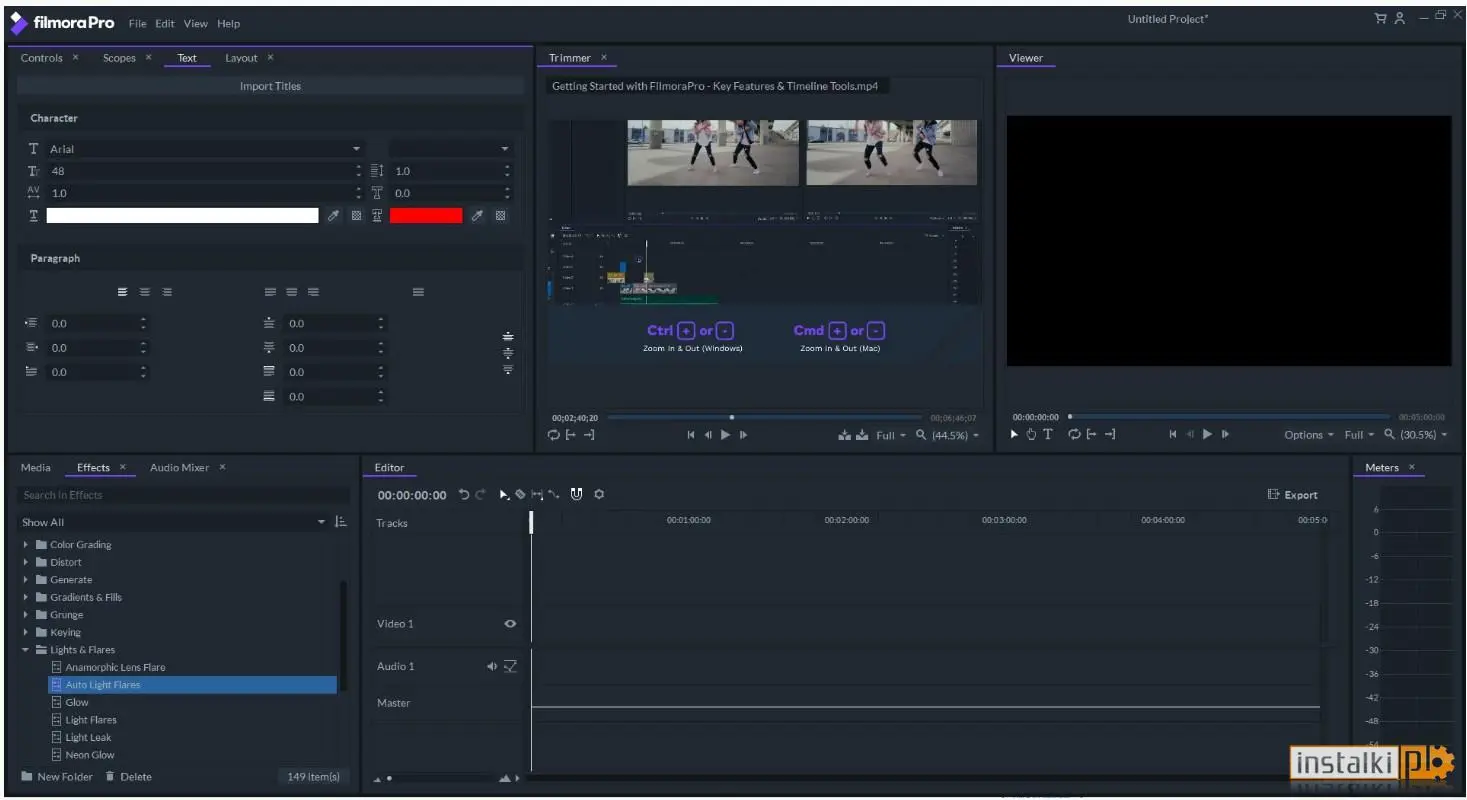The width and height of the screenshot is (1467, 800).
Task: Click the Trimmer playback scrub bar
Action: pos(765,417)
